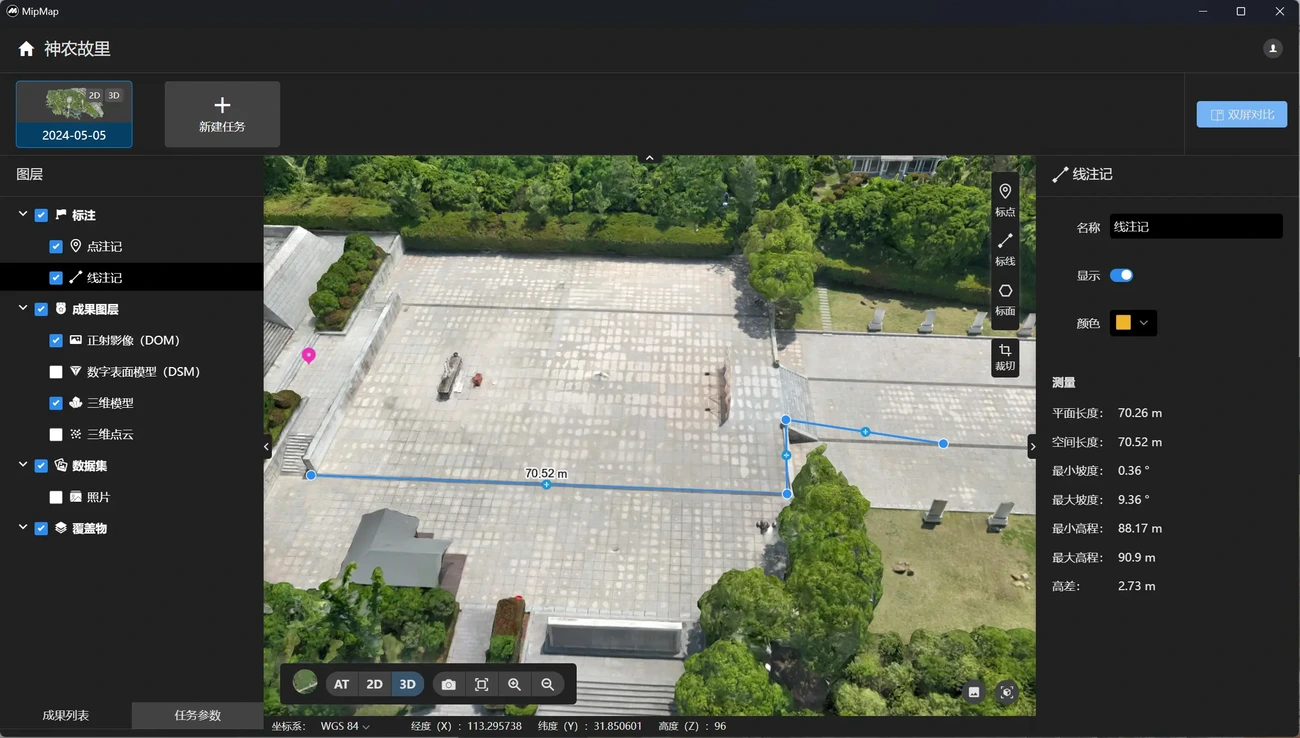Viewport: 1300px width, 738px height.
Task: Switch to the 成果列表 tab
Action: click(66, 715)
